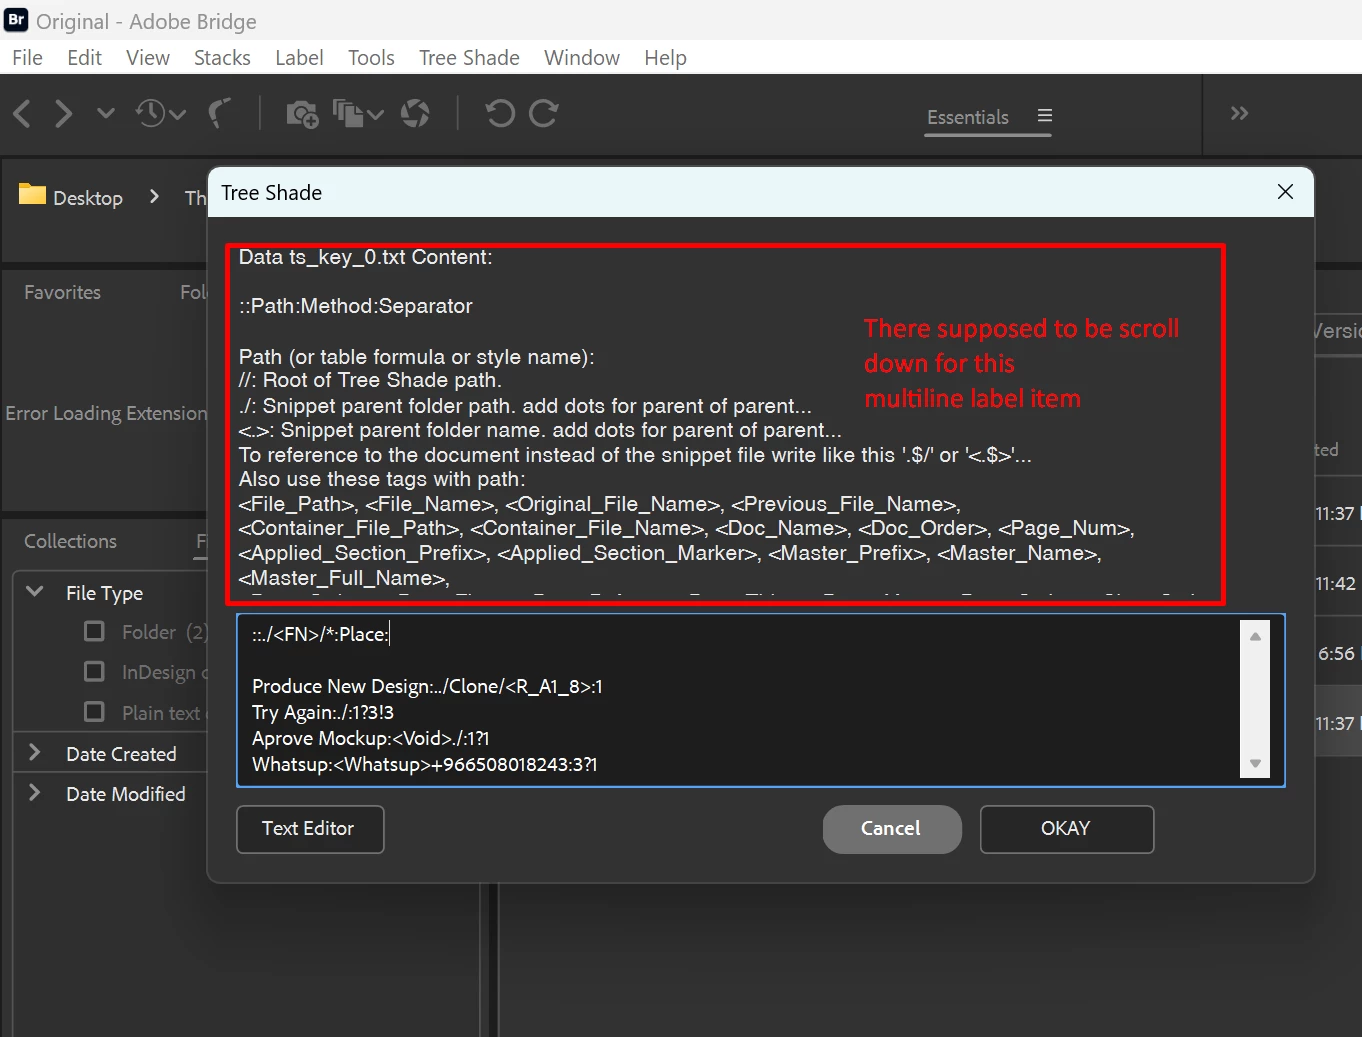1362x1037 pixels.
Task: Click the 'Try Again' line
Action: (322, 713)
